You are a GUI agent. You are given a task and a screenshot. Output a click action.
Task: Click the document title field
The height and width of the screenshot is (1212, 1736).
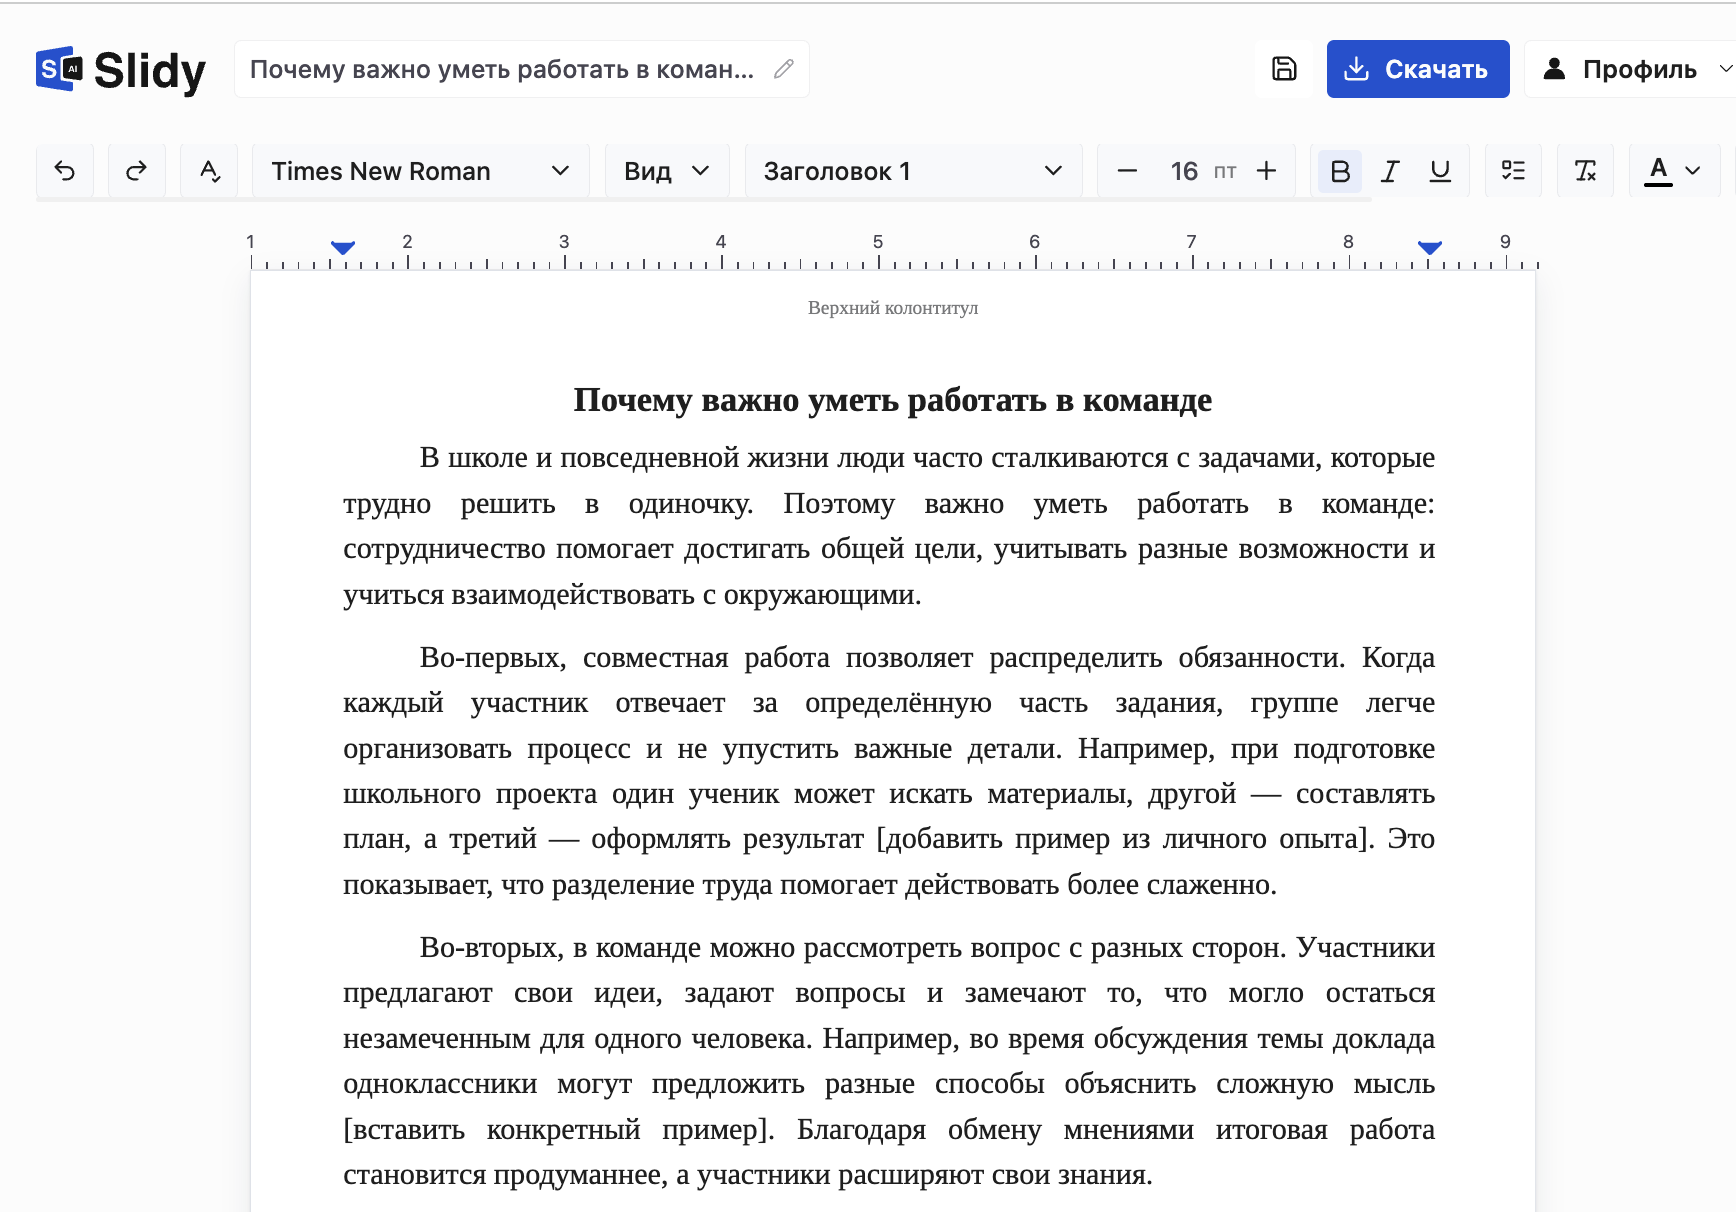(521, 69)
